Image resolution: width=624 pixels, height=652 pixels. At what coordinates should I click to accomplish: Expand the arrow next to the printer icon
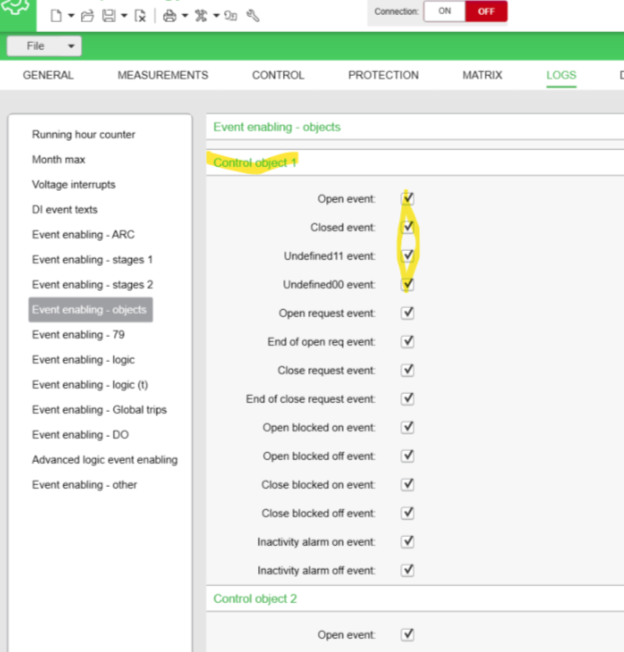point(185,16)
